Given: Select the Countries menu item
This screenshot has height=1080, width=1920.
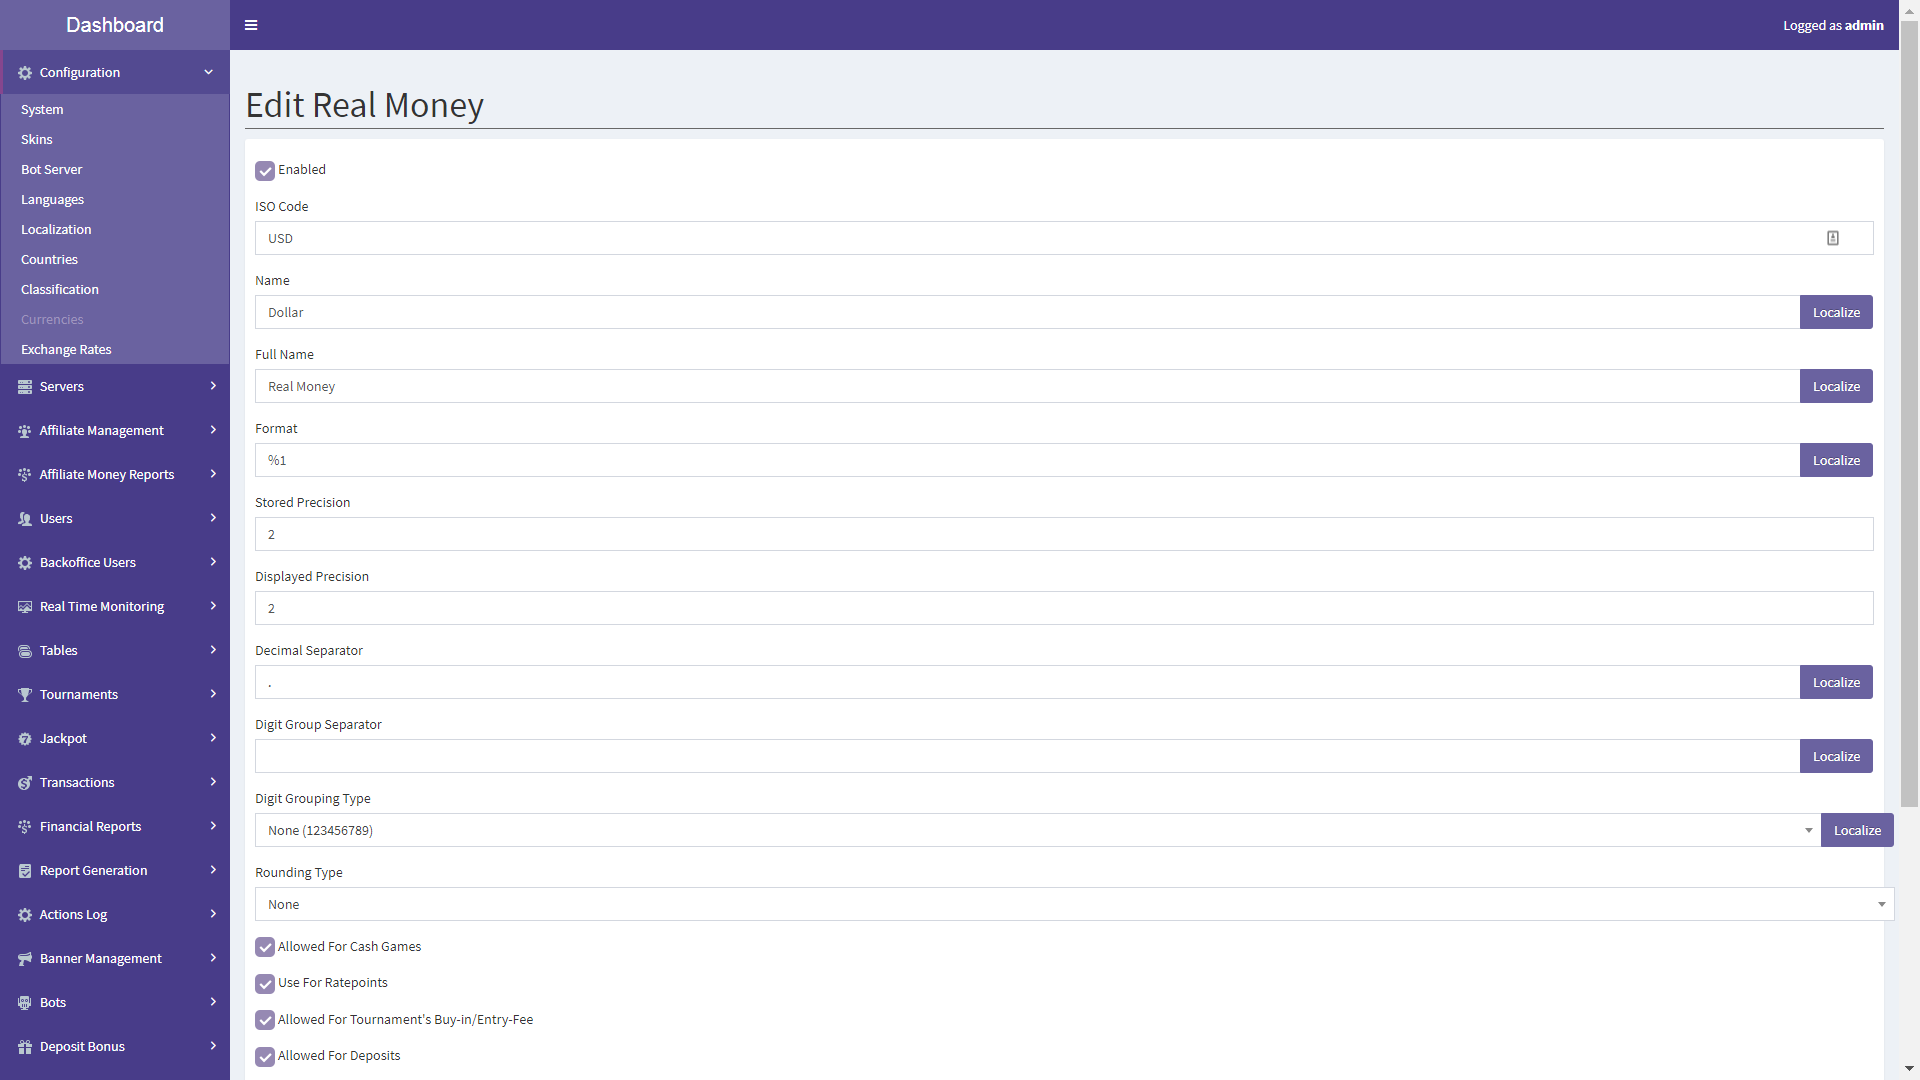Looking at the screenshot, I should pyautogui.click(x=49, y=258).
